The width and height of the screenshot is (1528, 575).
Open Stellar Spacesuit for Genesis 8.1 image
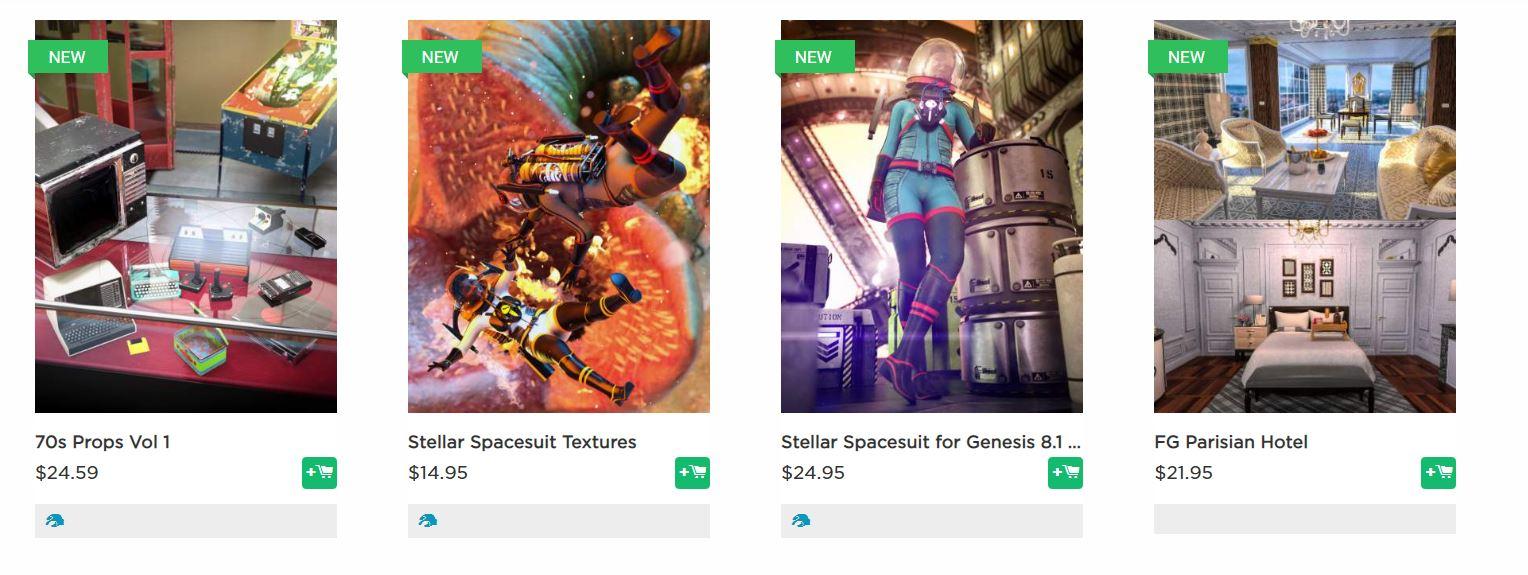click(x=932, y=216)
